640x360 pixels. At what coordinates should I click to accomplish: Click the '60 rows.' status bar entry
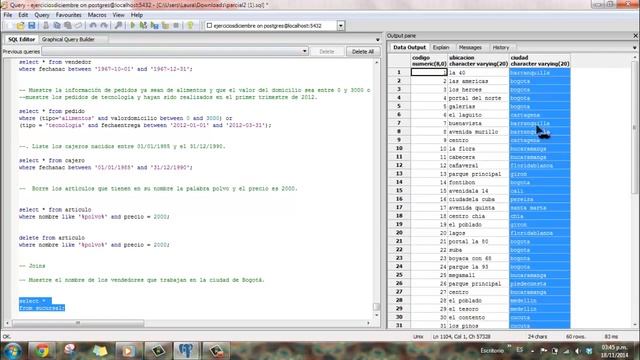(576, 337)
